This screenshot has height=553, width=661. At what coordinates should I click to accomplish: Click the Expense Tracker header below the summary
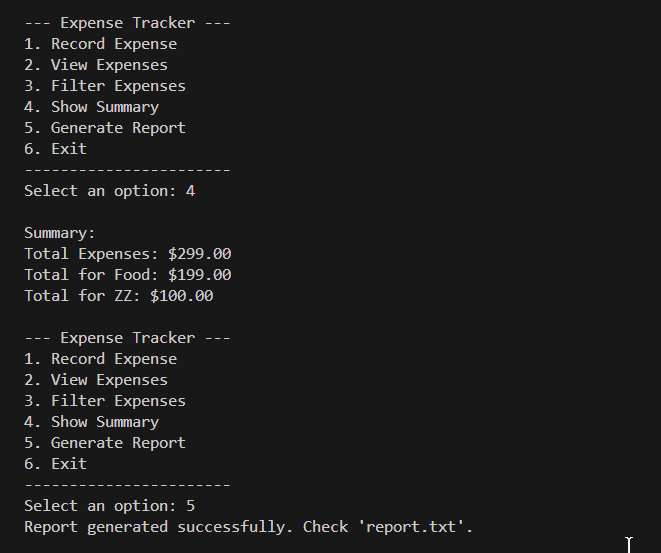(127, 338)
